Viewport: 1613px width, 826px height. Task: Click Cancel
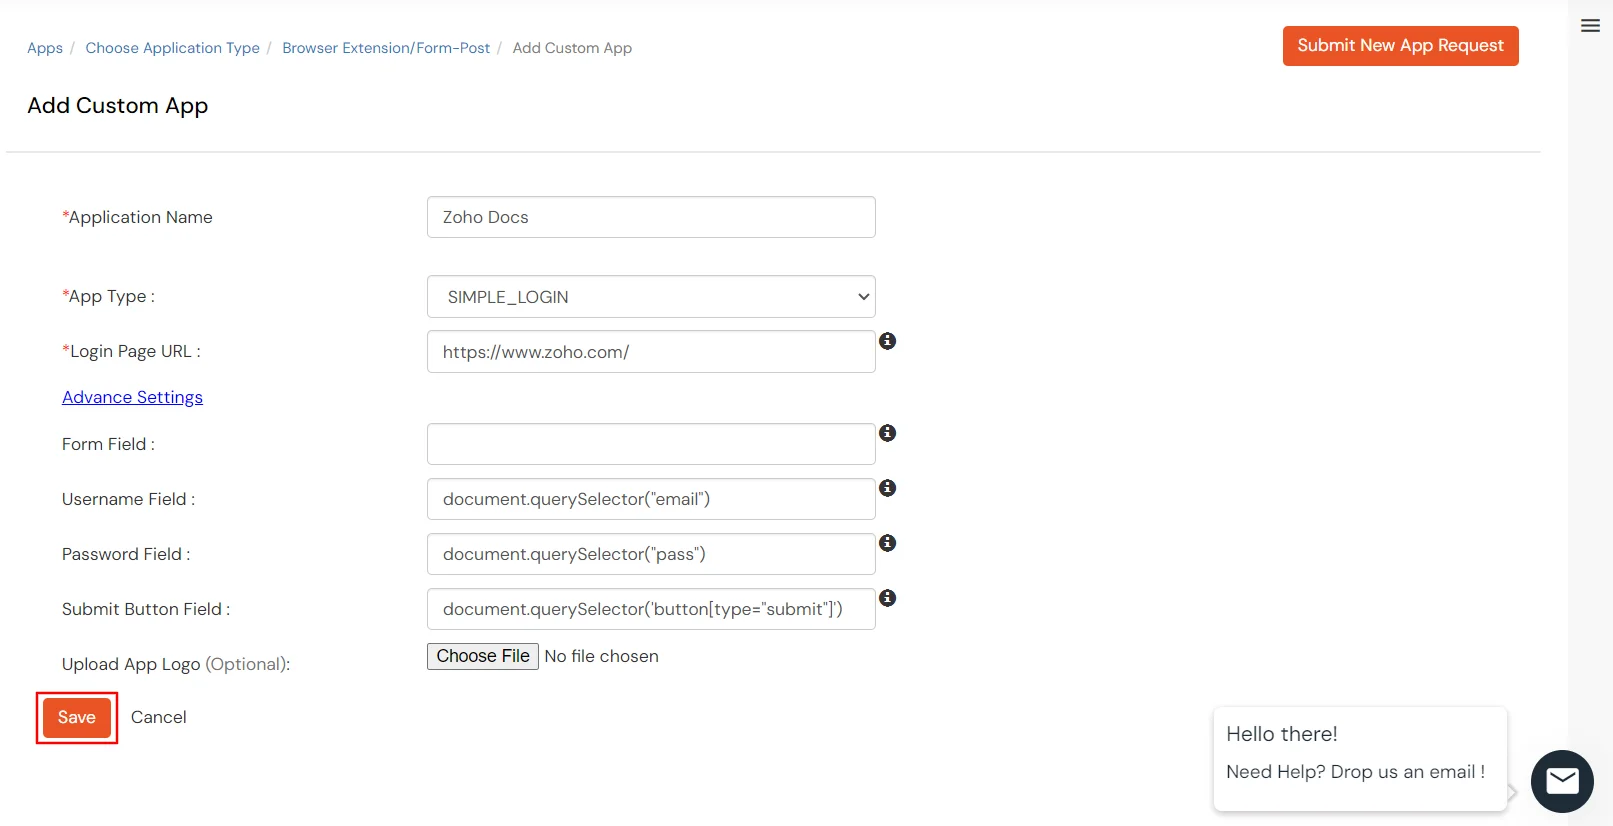tap(159, 717)
